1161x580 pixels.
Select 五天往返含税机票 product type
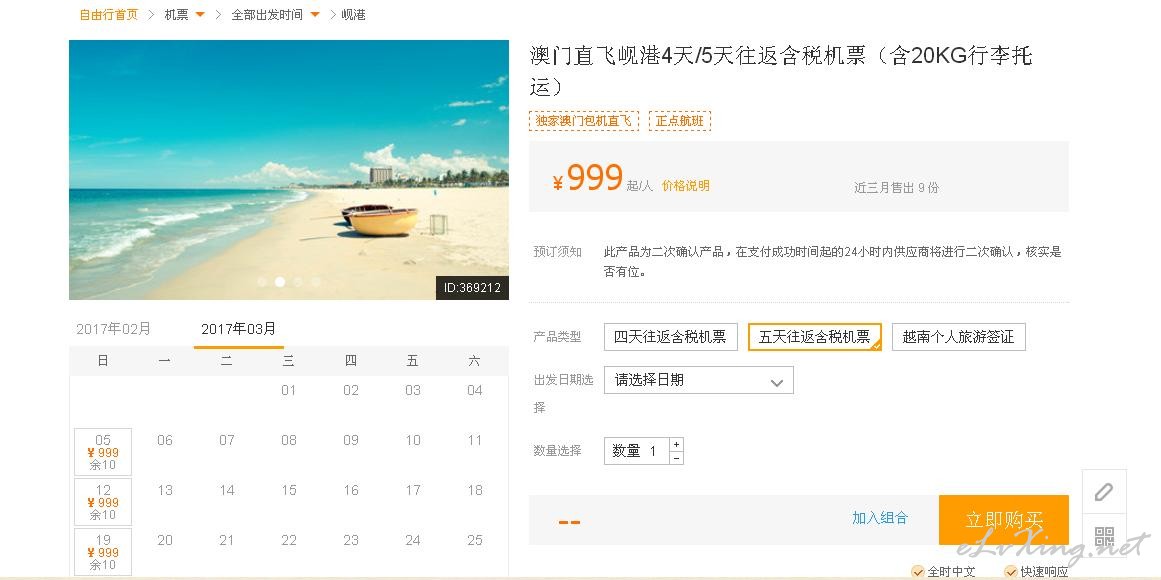(x=814, y=337)
